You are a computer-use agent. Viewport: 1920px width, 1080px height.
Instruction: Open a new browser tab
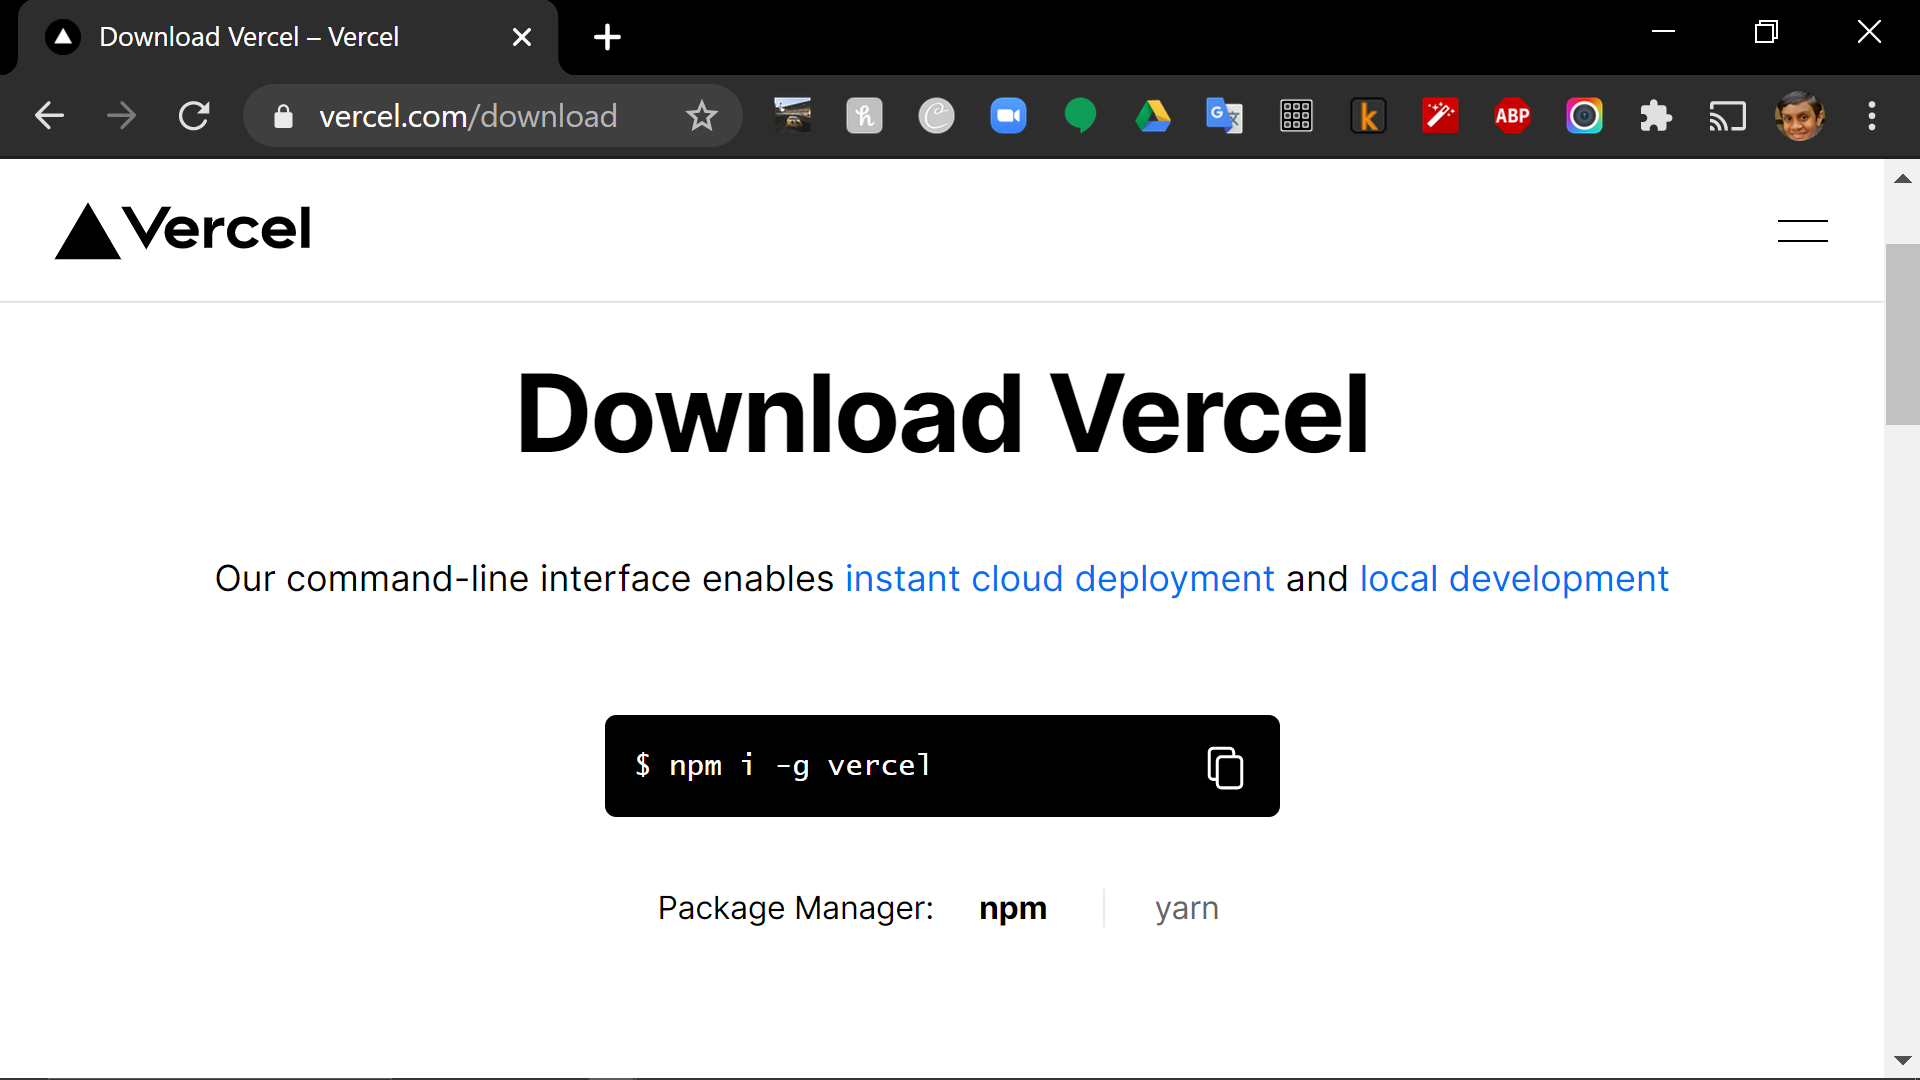(607, 37)
